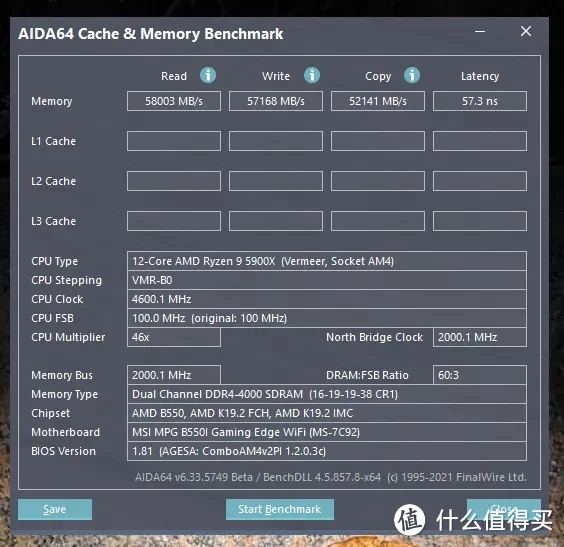
Task: Select the Memory copy value 52141 MB/s
Action: pos(378,101)
